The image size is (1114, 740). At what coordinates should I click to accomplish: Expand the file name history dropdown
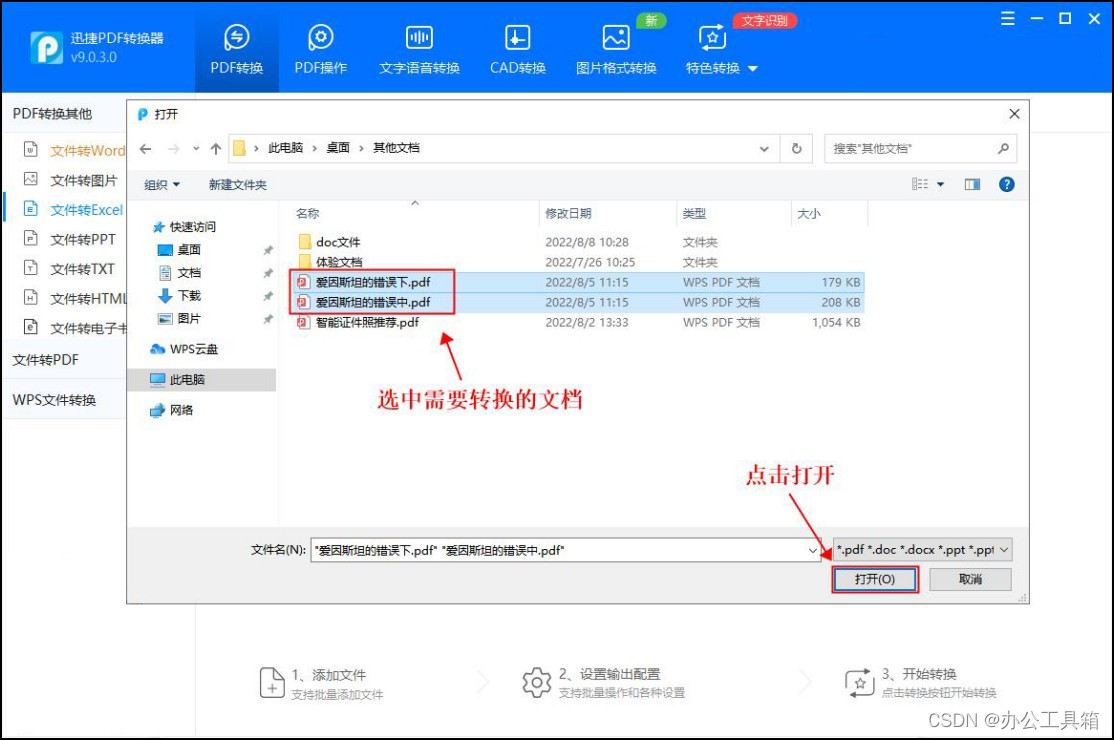[x=813, y=550]
